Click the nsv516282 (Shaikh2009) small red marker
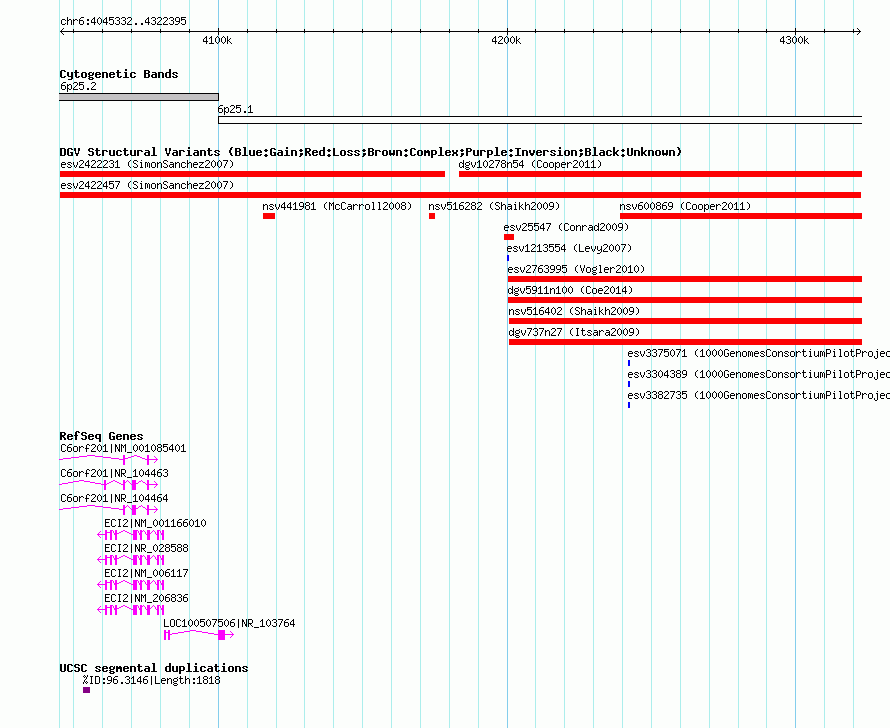 tap(432, 216)
